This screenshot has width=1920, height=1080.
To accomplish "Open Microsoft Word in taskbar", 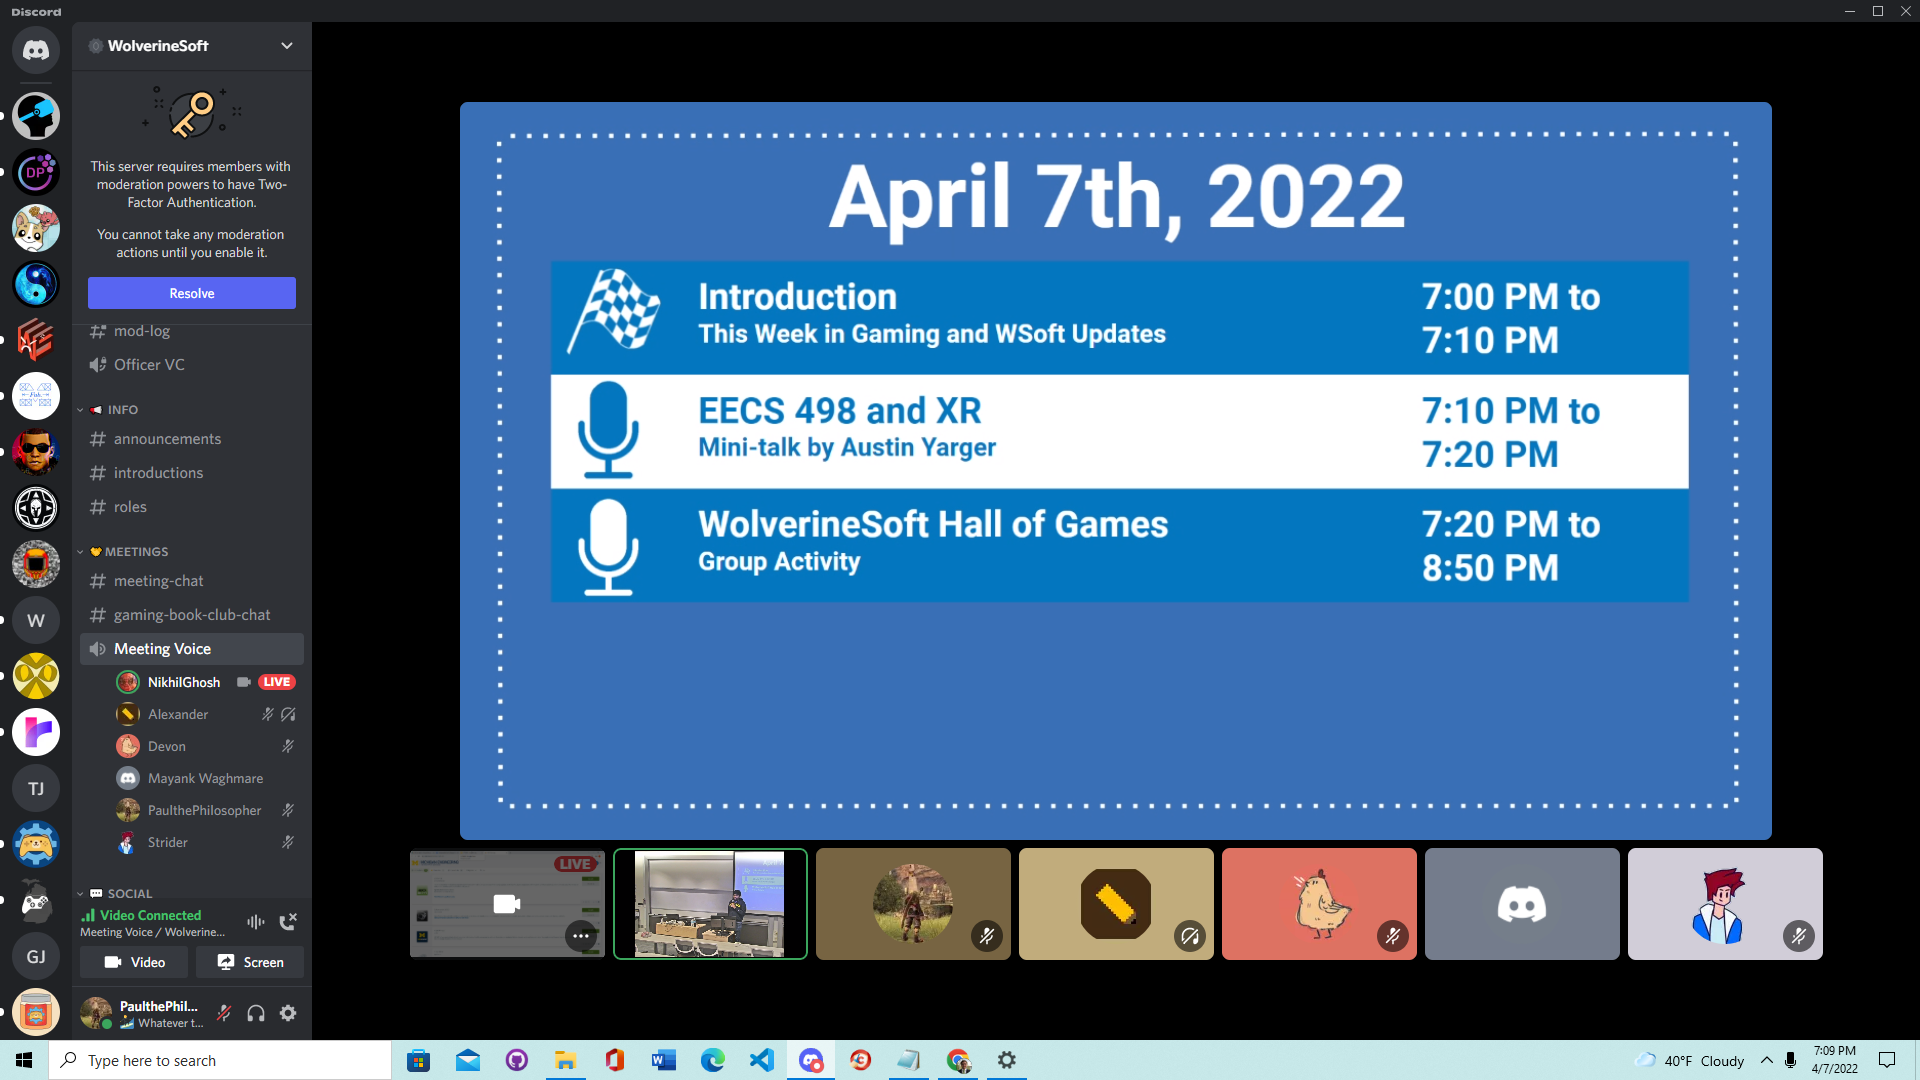I will pyautogui.click(x=663, y=1060).
